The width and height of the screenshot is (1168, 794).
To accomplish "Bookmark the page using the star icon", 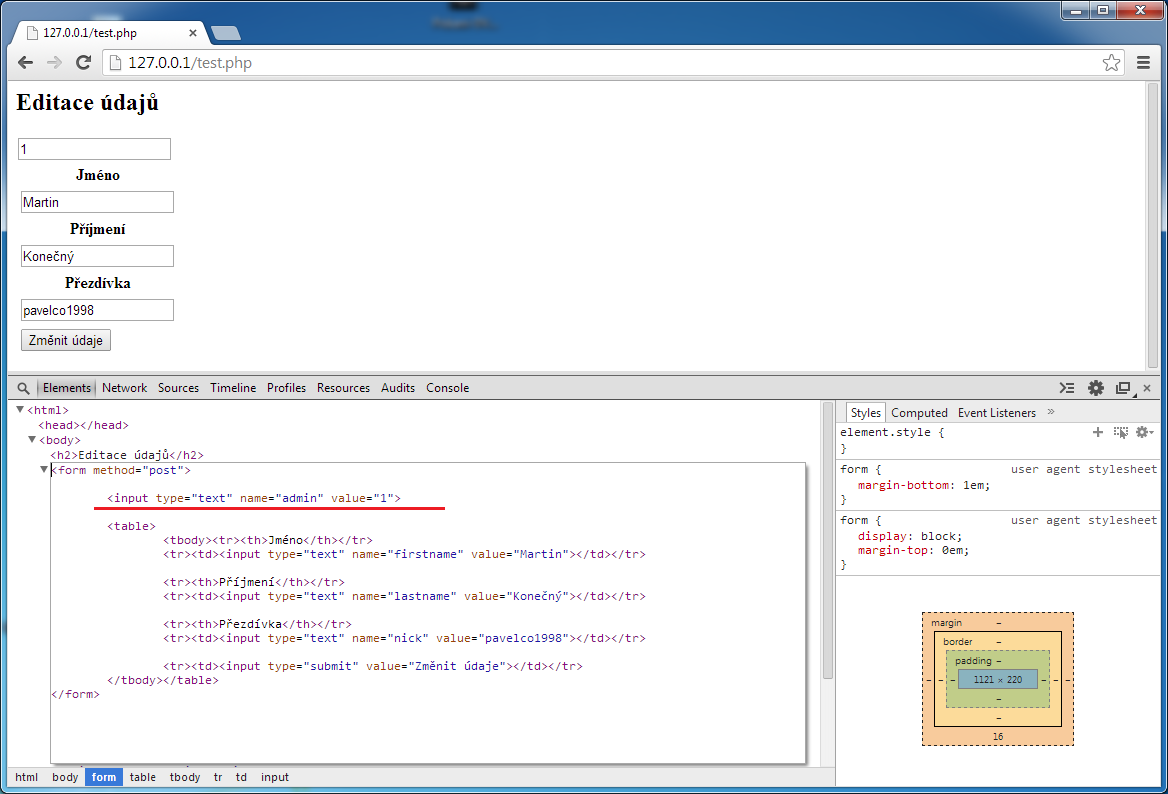I will point(1111,62).
